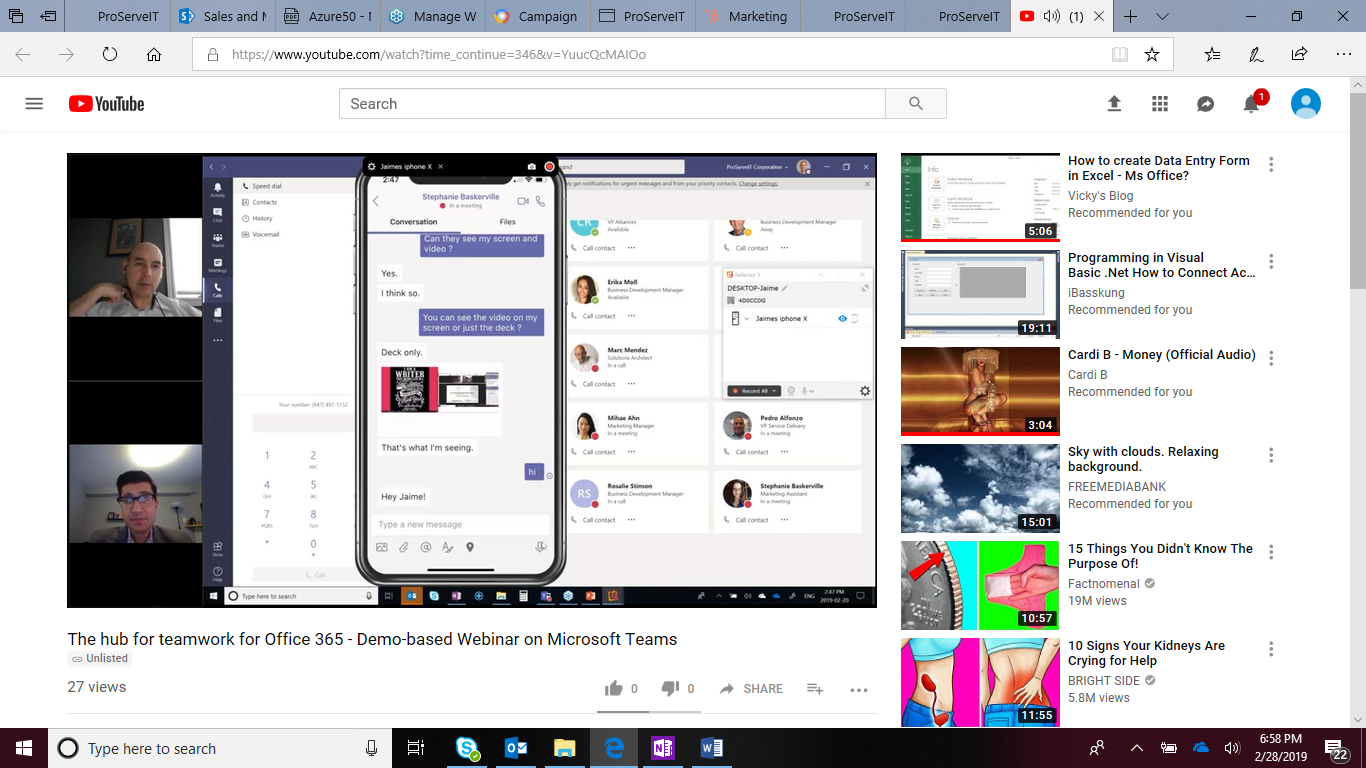Click the SHARE button

pyautogui.click(x=750, y=688)
